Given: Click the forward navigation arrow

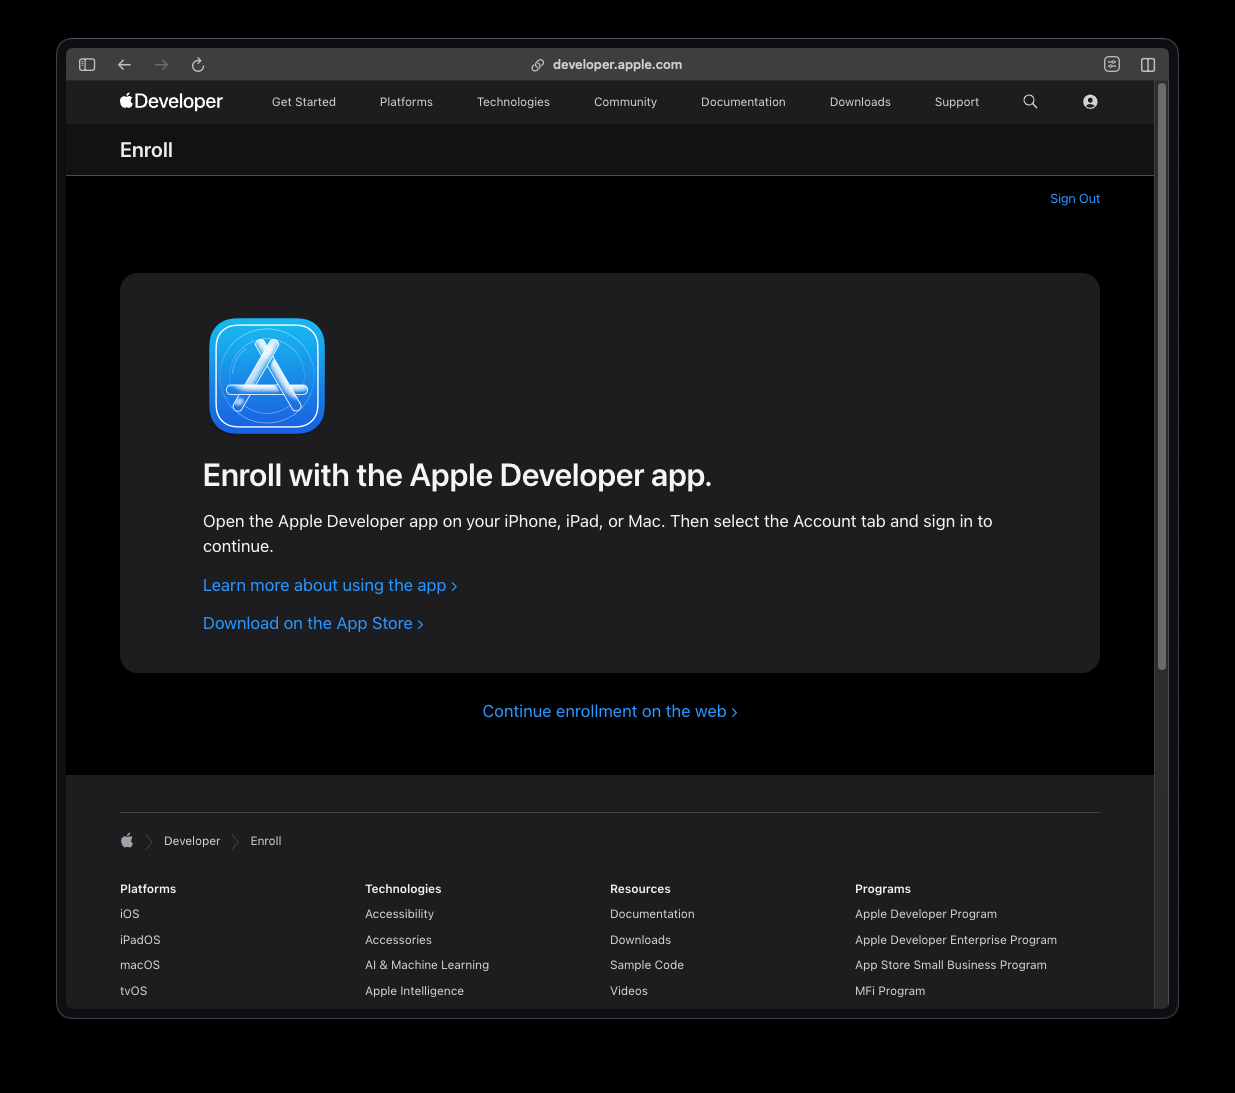Looking at the screenshot, I should click(161, 65).
